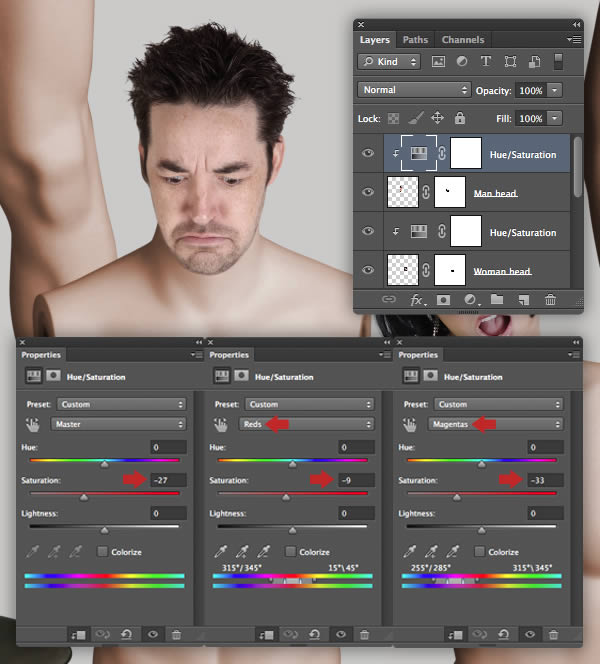Toggle adjustment visibility eye in Master properties panel
This screenshot has width=600, height=664.
point(153,634)
